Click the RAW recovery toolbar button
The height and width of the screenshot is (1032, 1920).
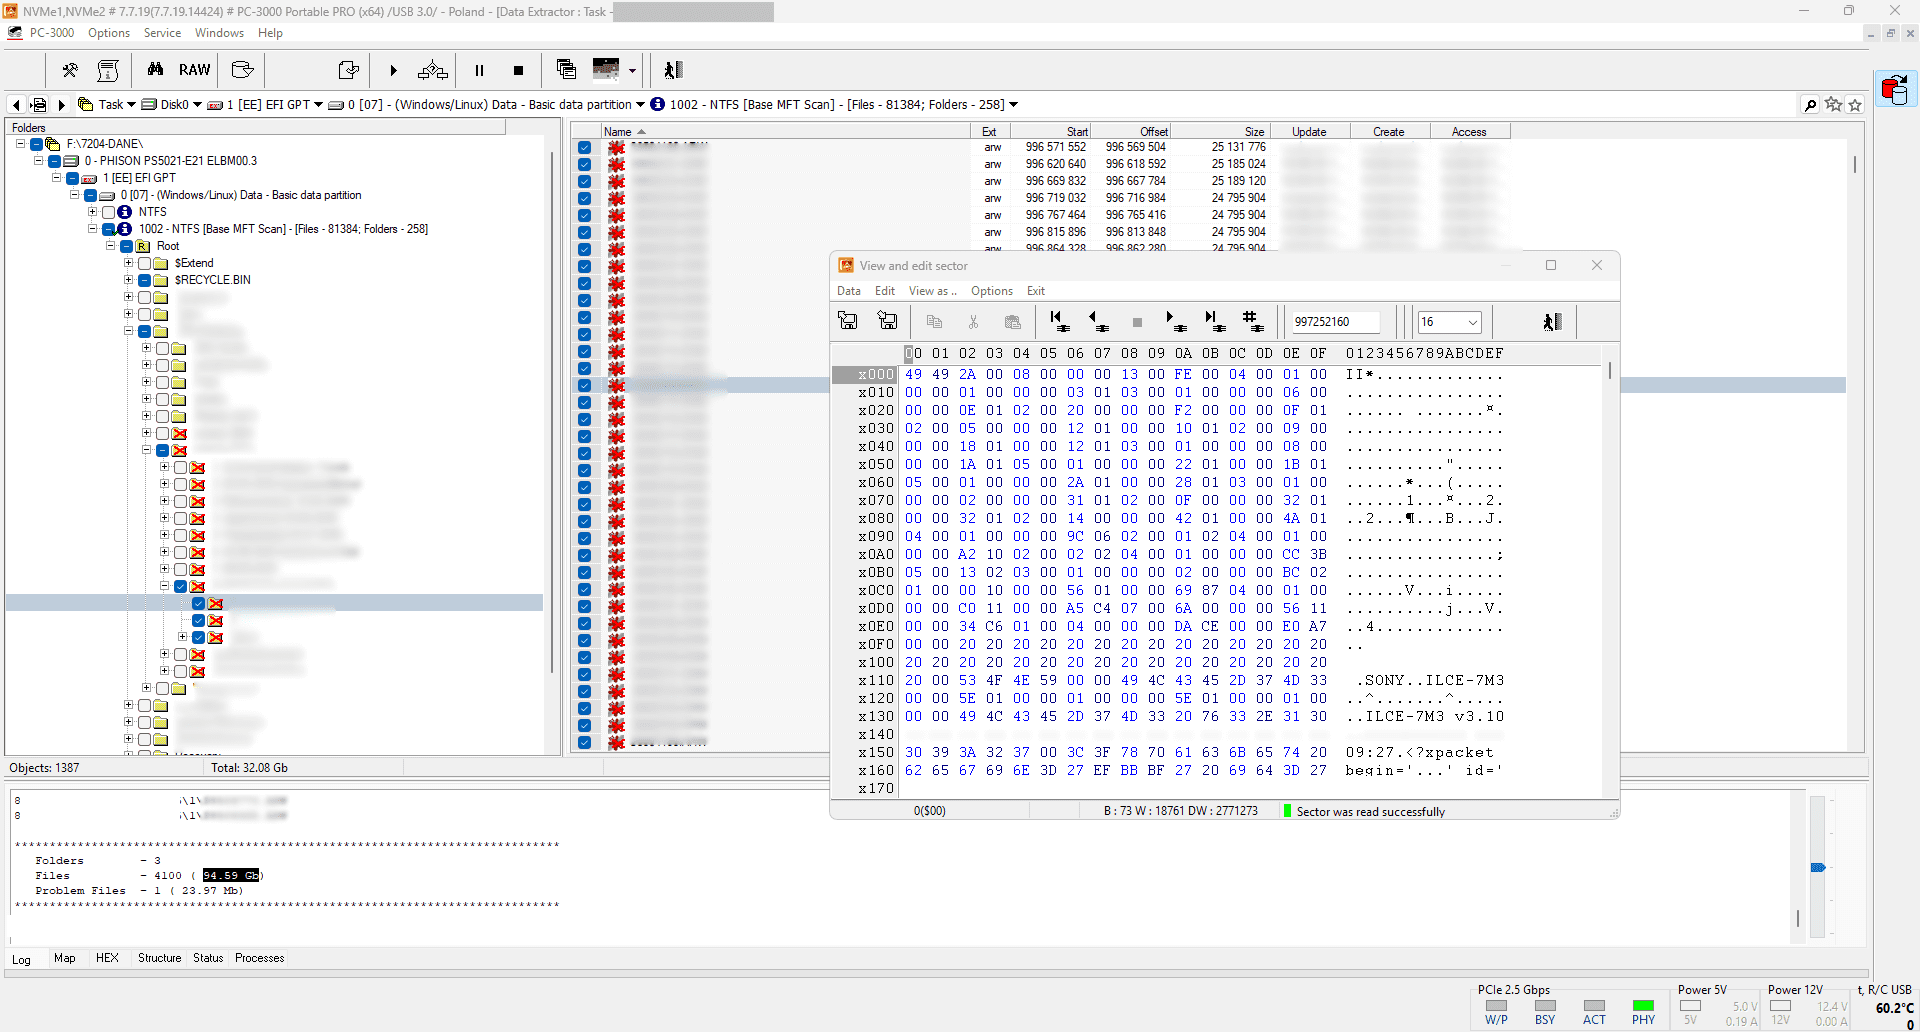point(194,70)
